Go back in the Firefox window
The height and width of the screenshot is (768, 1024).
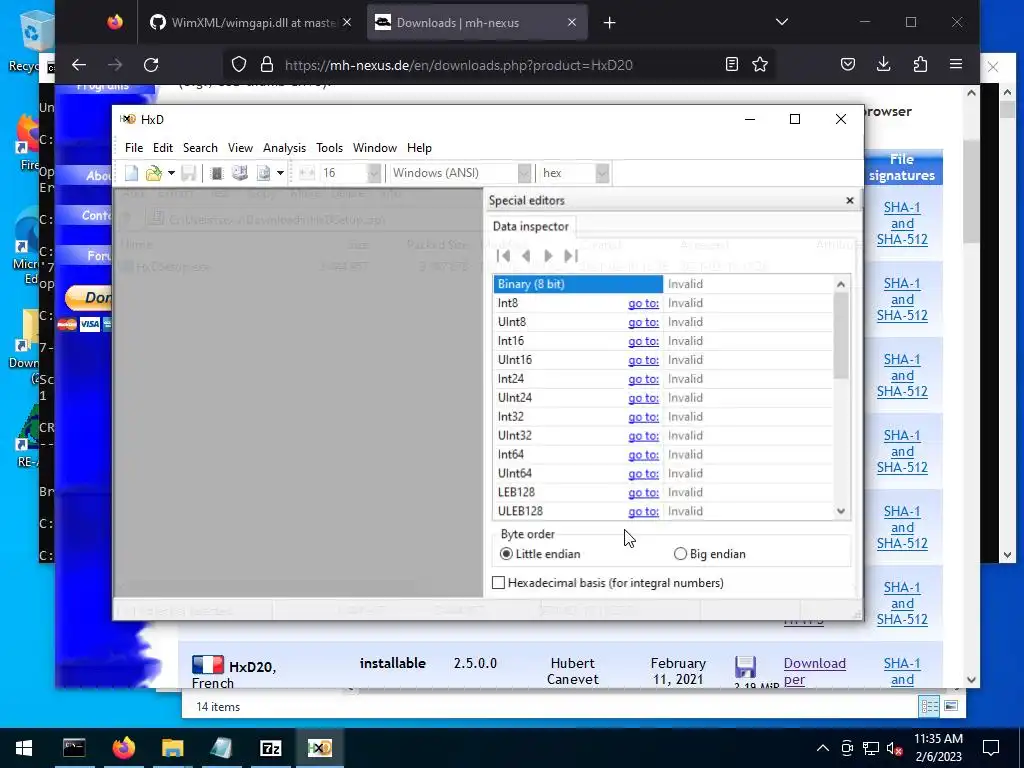[79, 65]
